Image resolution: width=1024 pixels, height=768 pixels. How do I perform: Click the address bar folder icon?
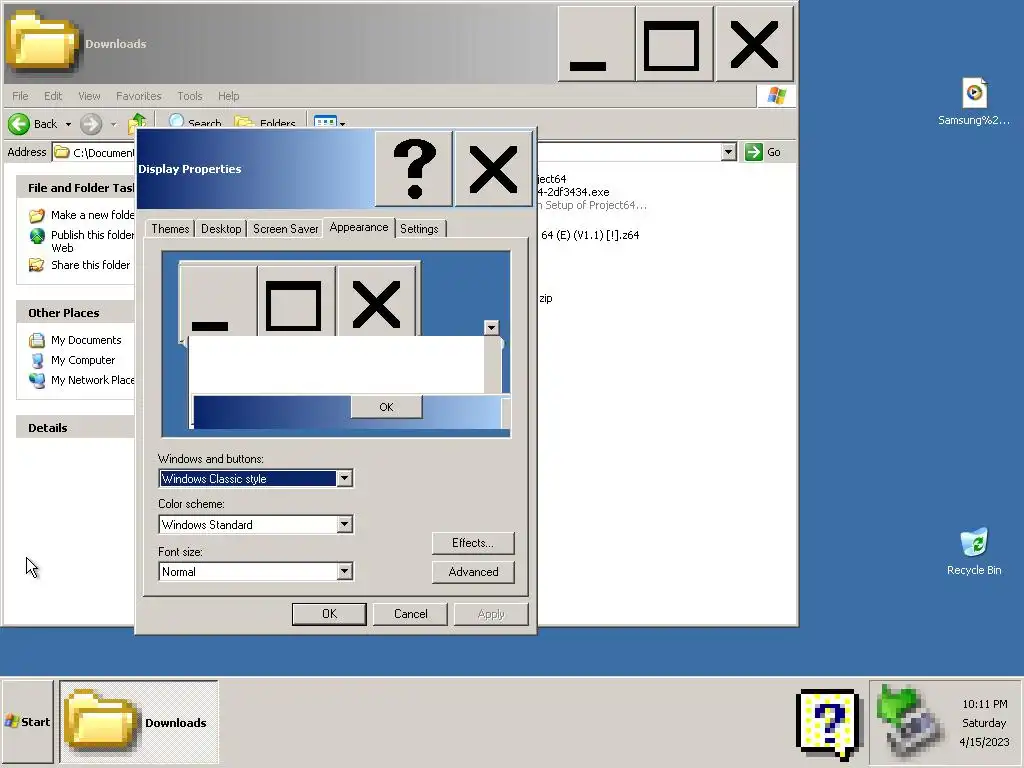(x=62, y=152)
